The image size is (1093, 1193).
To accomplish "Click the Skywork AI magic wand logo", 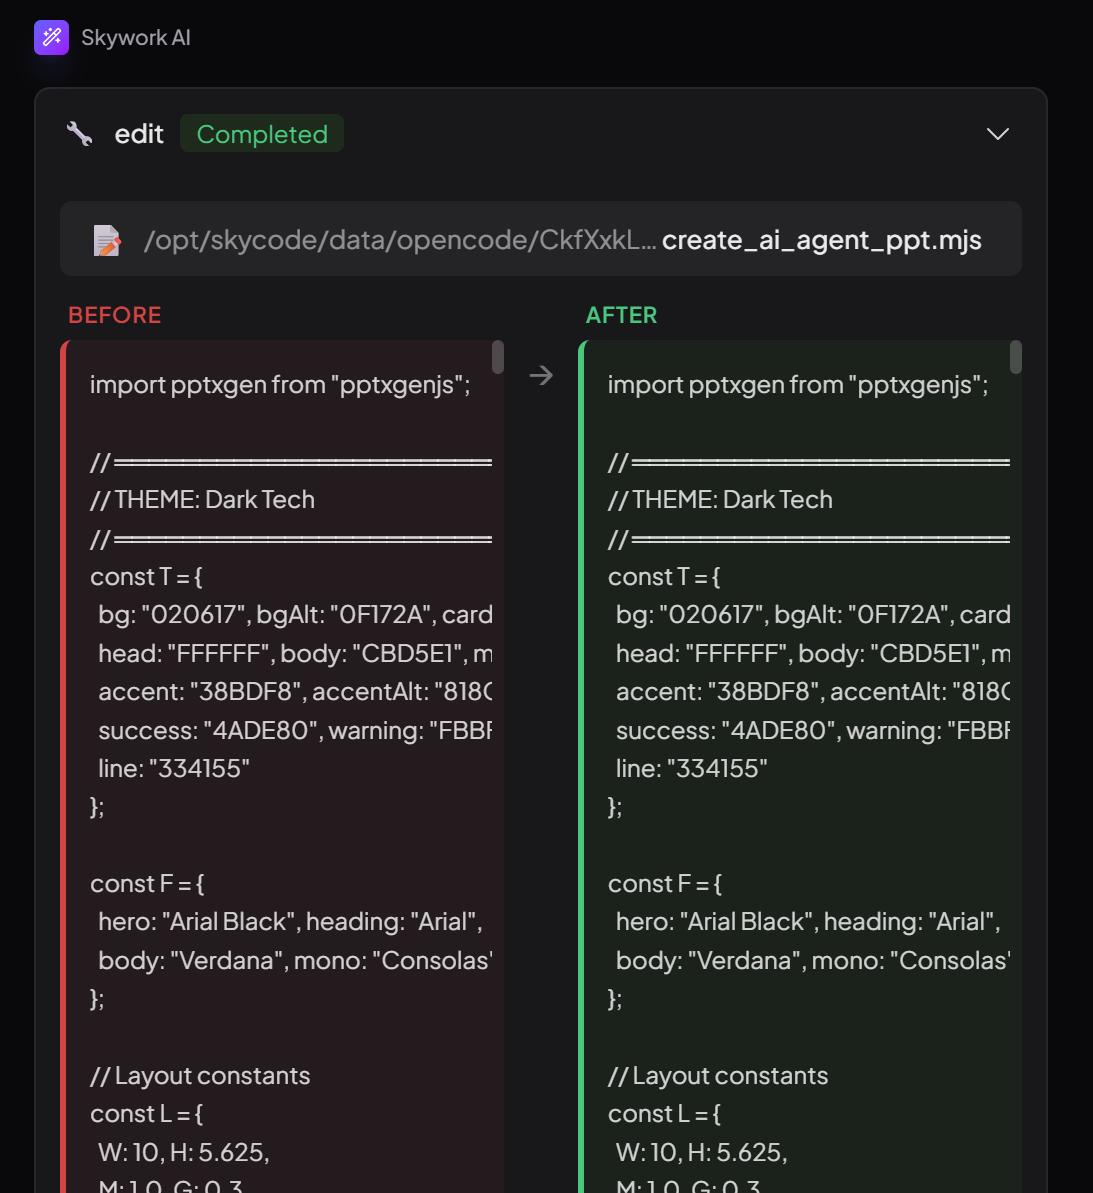I will pyautogui.click(x=51, y=38).
